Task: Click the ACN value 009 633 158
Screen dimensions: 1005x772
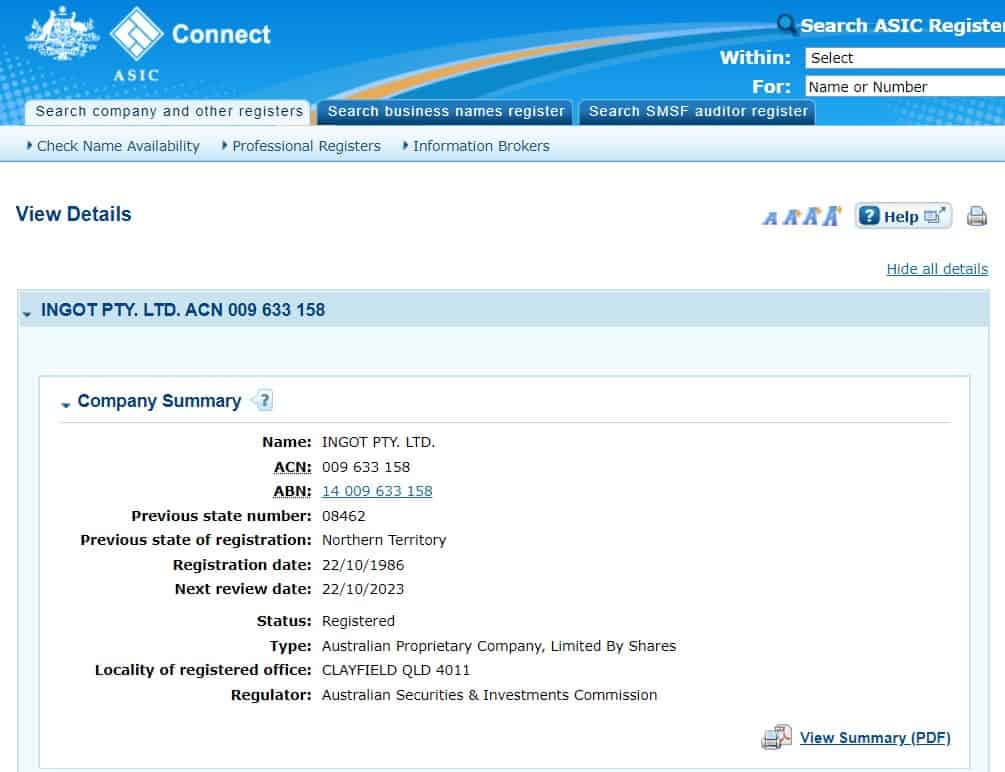Action: tap(366, 467)
